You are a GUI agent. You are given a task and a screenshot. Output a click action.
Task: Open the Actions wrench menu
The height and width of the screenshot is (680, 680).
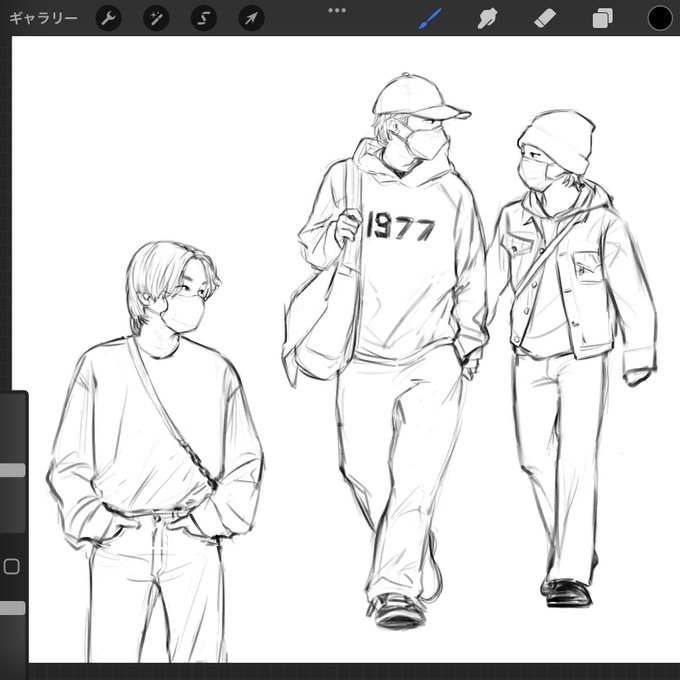pyautogui.click(x=108, y=18)
